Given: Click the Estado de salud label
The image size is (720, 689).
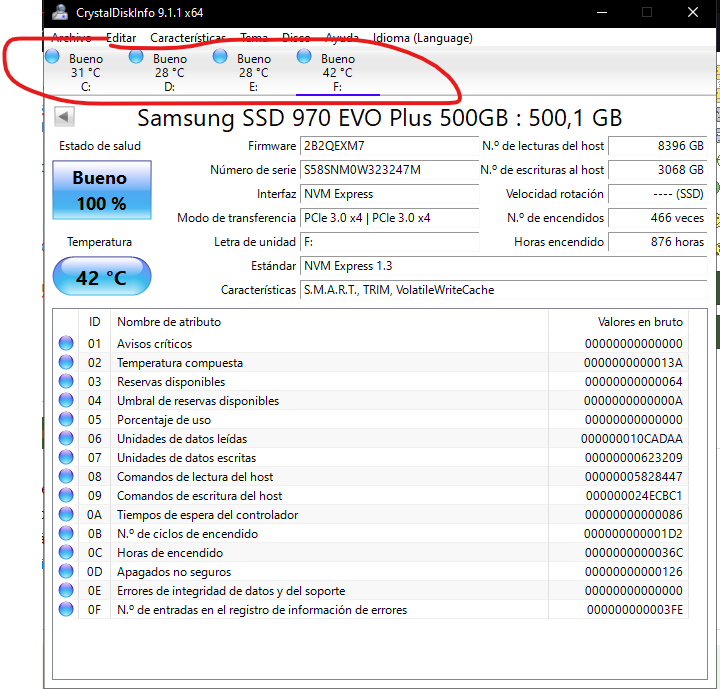Looking at the screenshot, I should pos(100,146).
